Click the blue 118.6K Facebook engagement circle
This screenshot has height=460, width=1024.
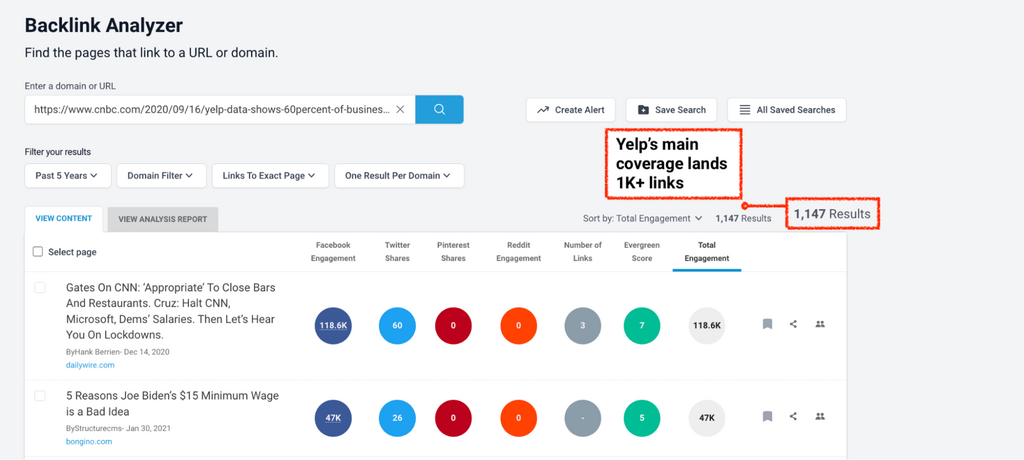pos(333,325)
